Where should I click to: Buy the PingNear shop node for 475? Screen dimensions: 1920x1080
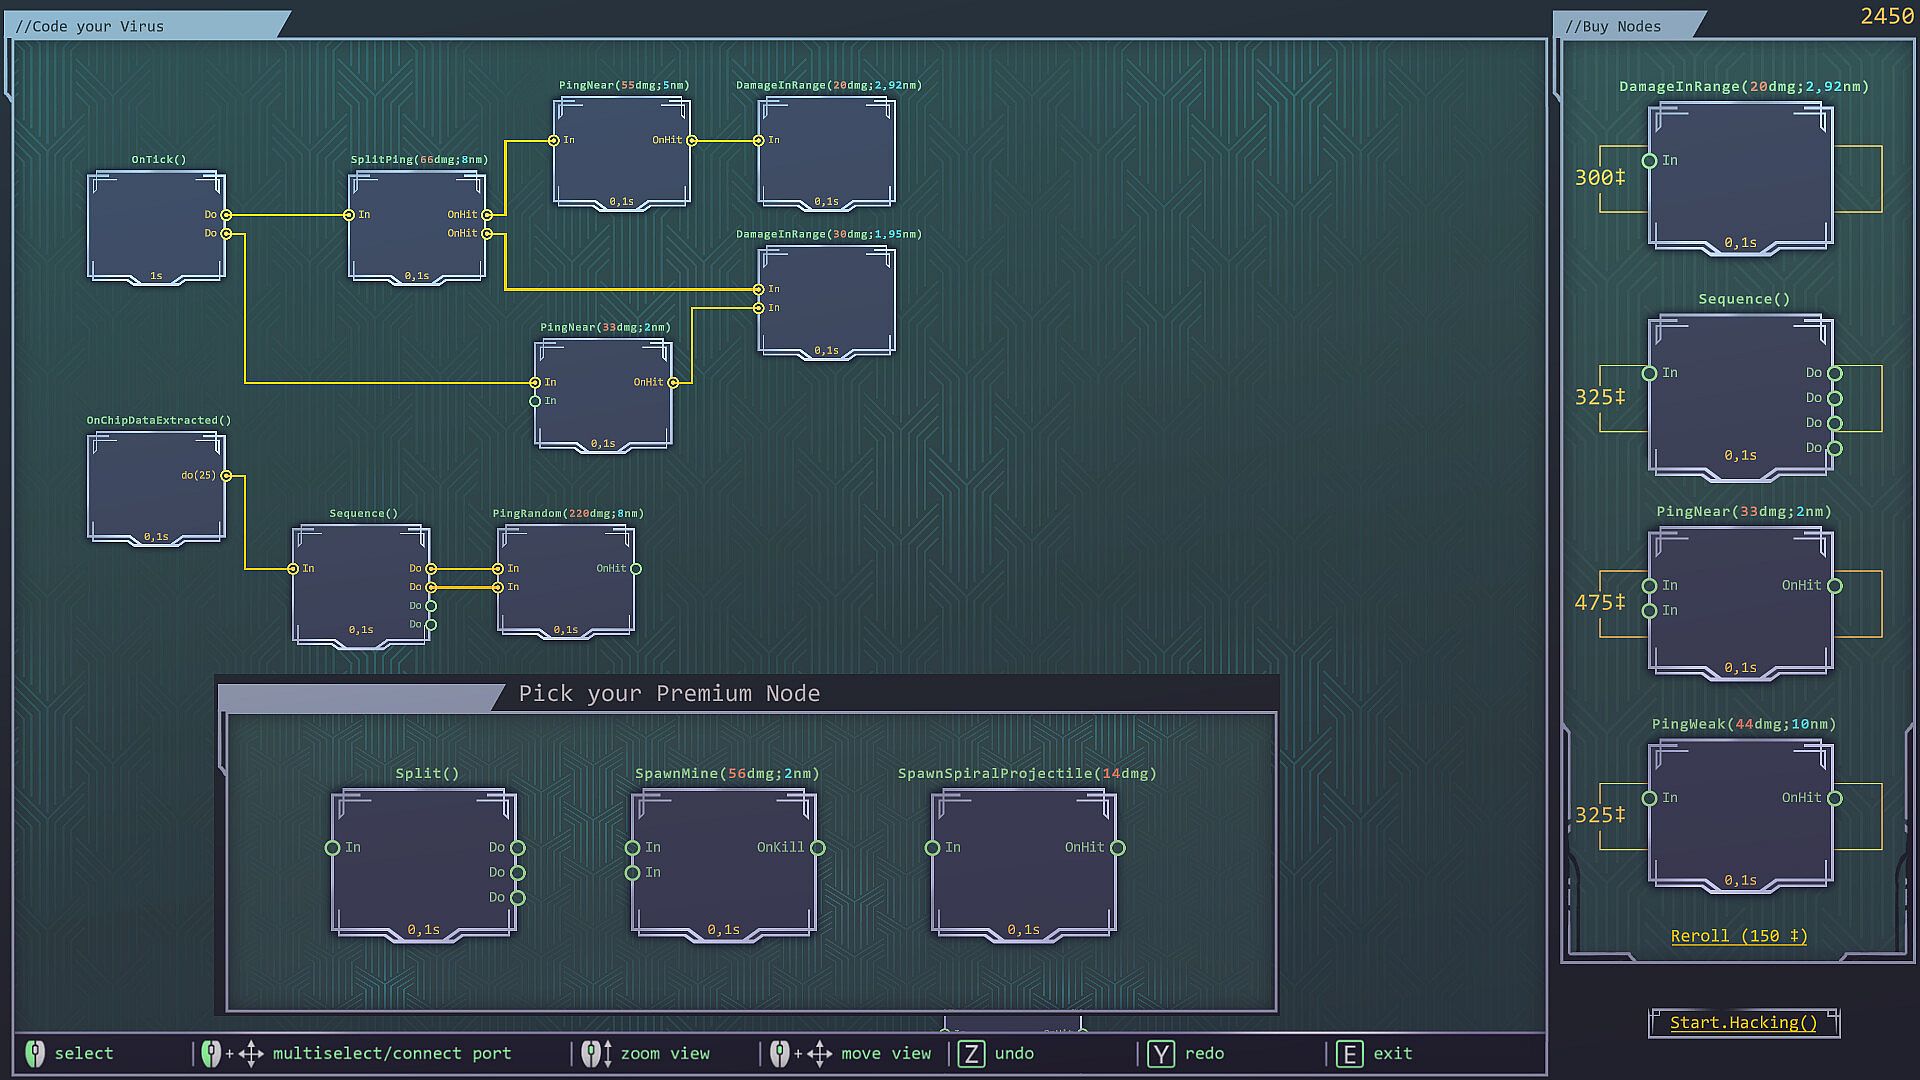pyautogui.click(x=1740, y=602)
